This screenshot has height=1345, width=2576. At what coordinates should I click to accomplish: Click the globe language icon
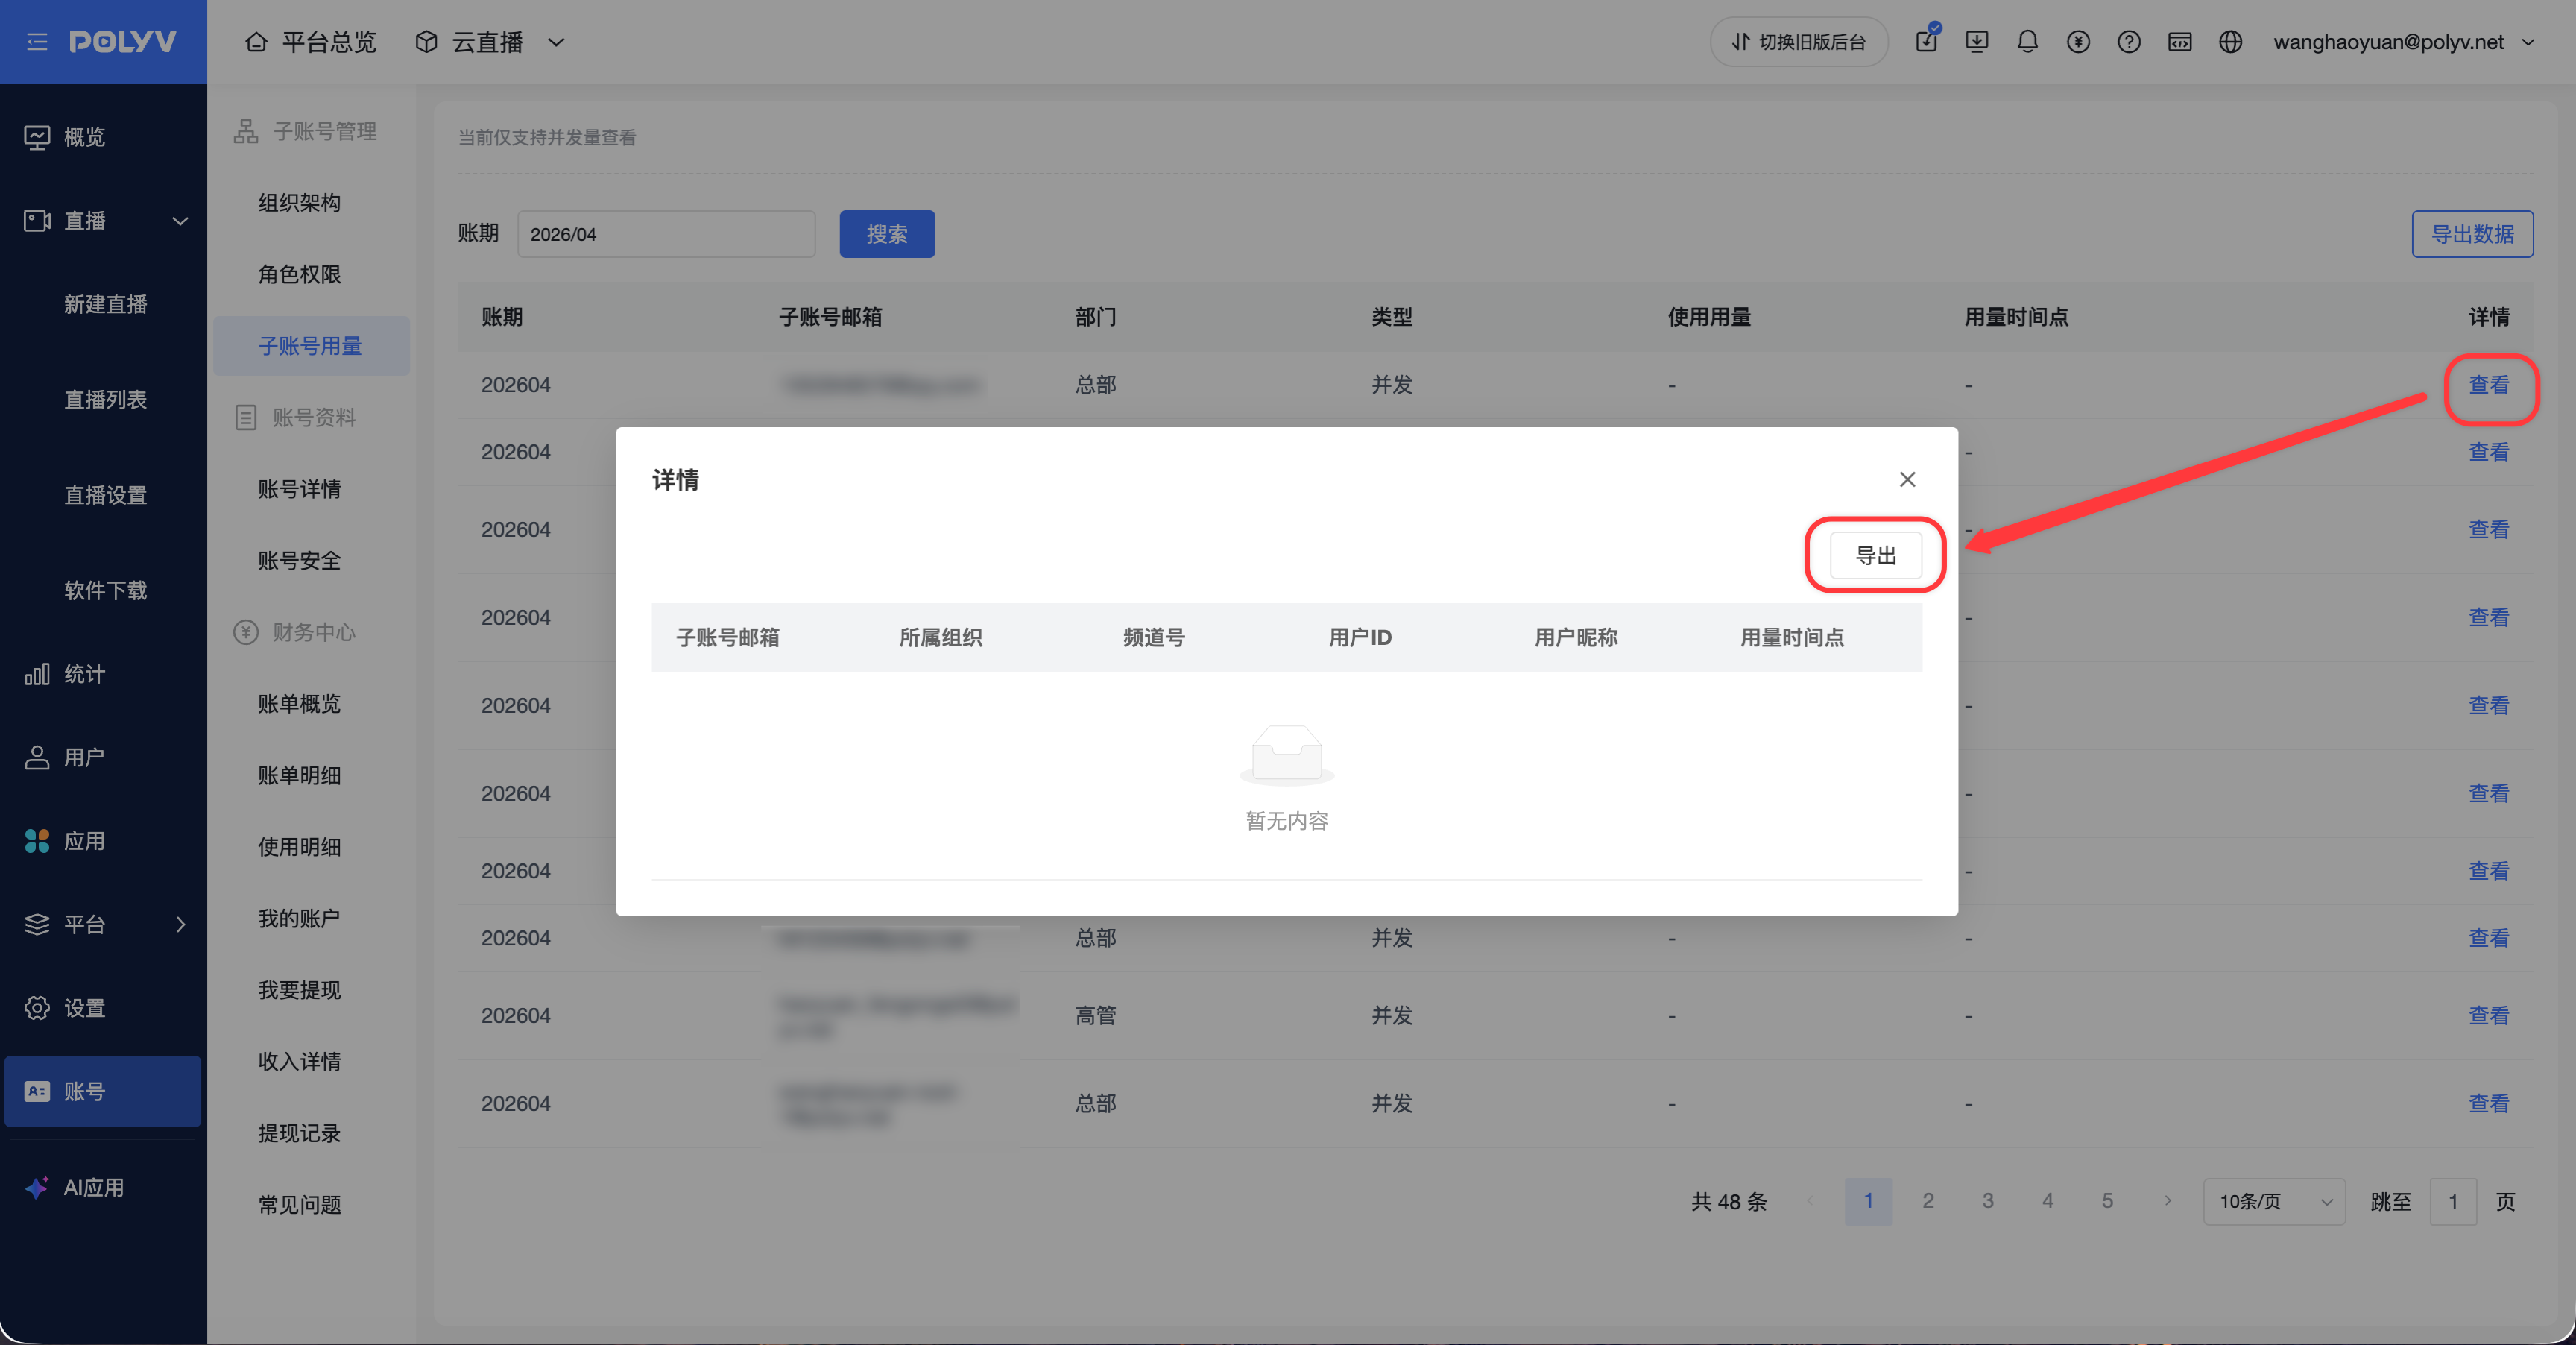[2231, 42]
